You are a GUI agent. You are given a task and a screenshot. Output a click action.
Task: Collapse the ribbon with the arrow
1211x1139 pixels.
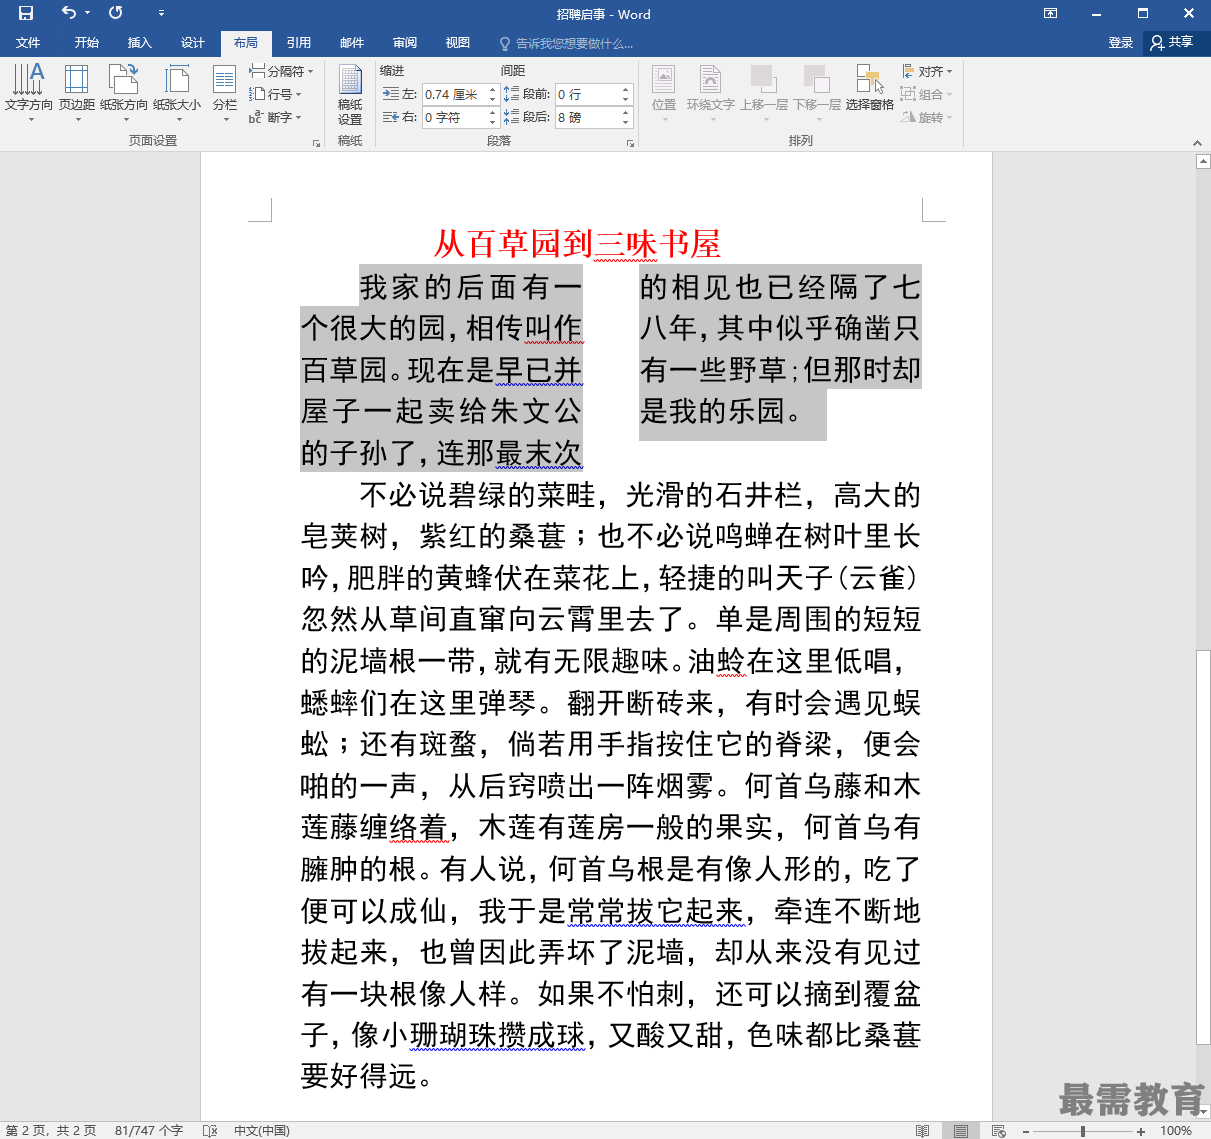[1197, 143]
